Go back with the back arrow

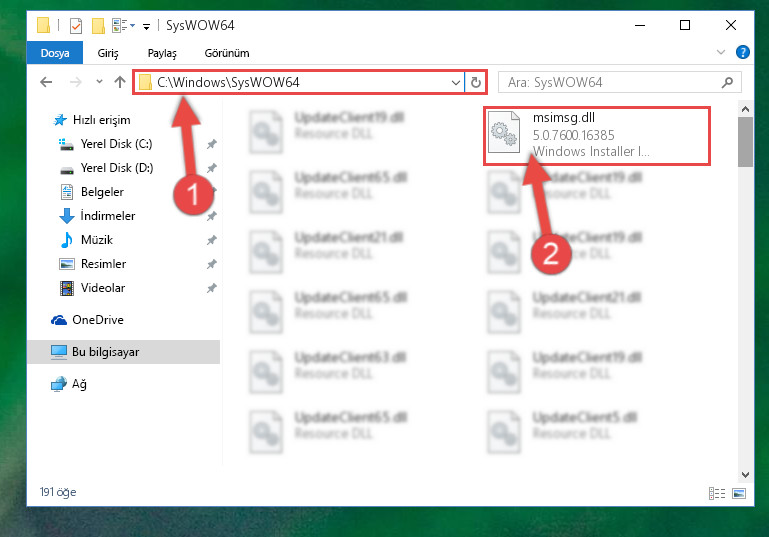[x=46, y=82]
